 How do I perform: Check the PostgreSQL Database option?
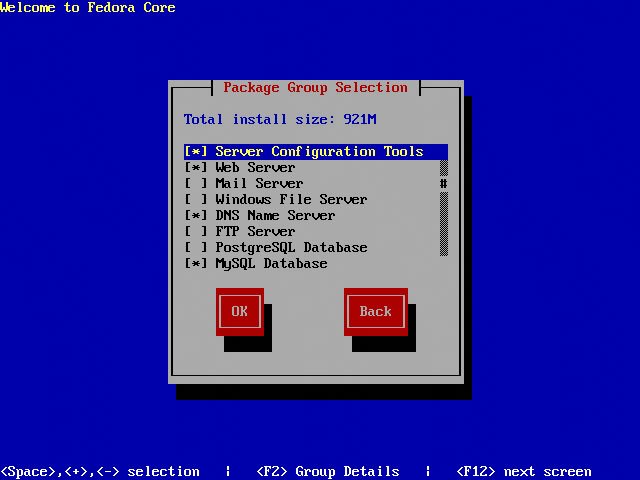click(196, 247)
